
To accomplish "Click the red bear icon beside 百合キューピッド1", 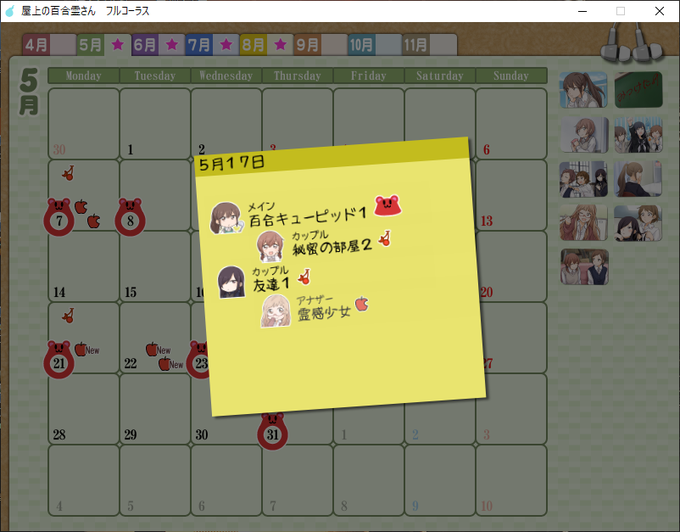I will pos(388,206).
